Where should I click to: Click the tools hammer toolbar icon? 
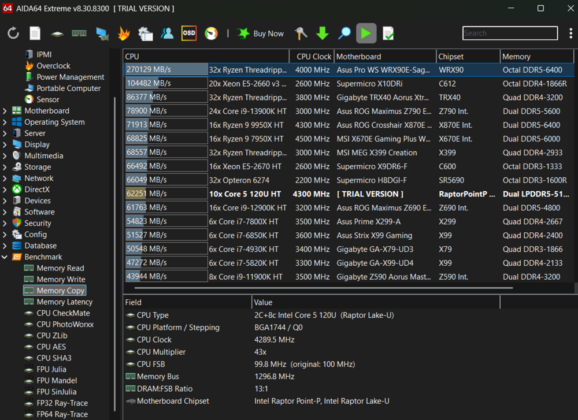tap(301, 33)
